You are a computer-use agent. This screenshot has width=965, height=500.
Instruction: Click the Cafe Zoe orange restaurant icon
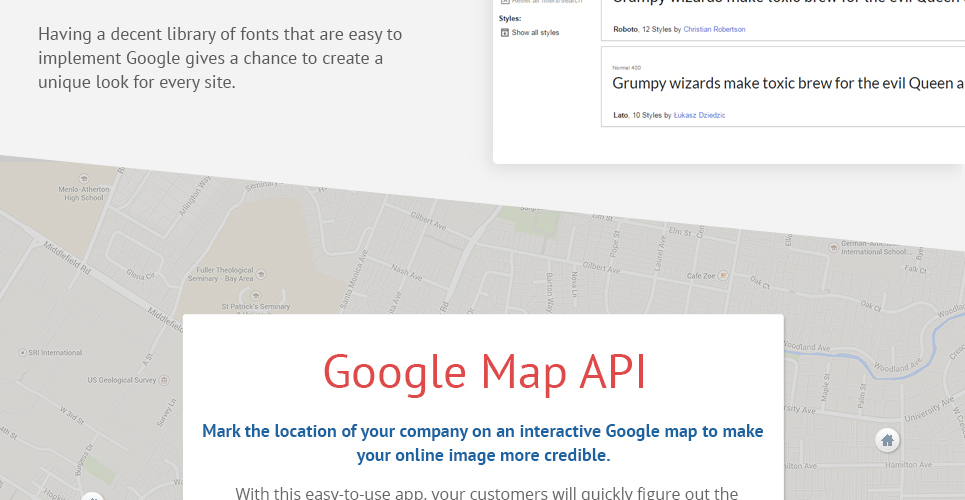coord(724,275)
